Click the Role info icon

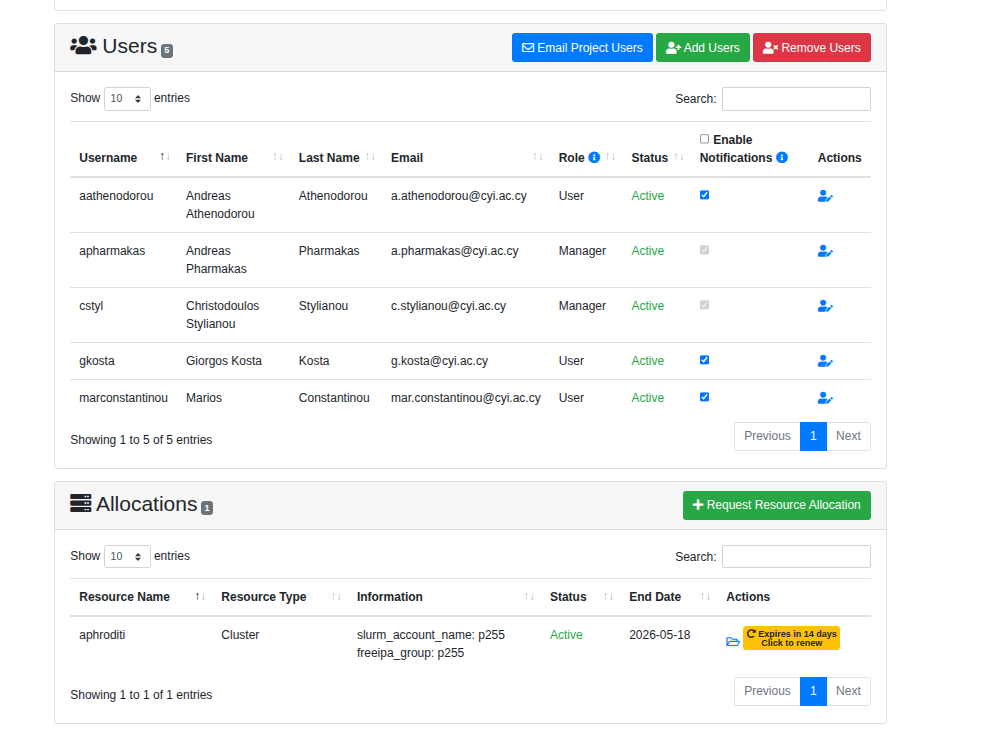(594, 157)
